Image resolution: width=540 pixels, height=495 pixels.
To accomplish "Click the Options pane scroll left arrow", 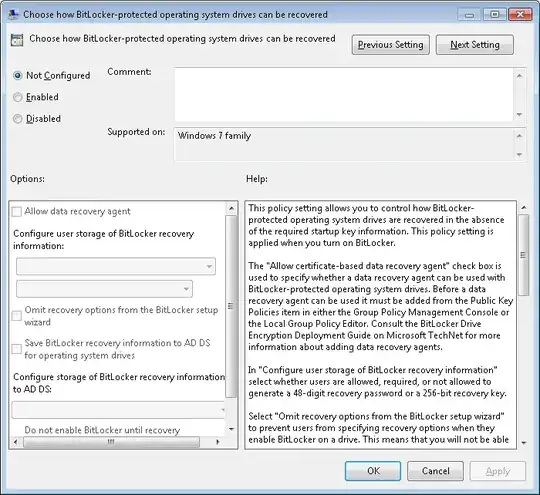I will click(16, 442).
